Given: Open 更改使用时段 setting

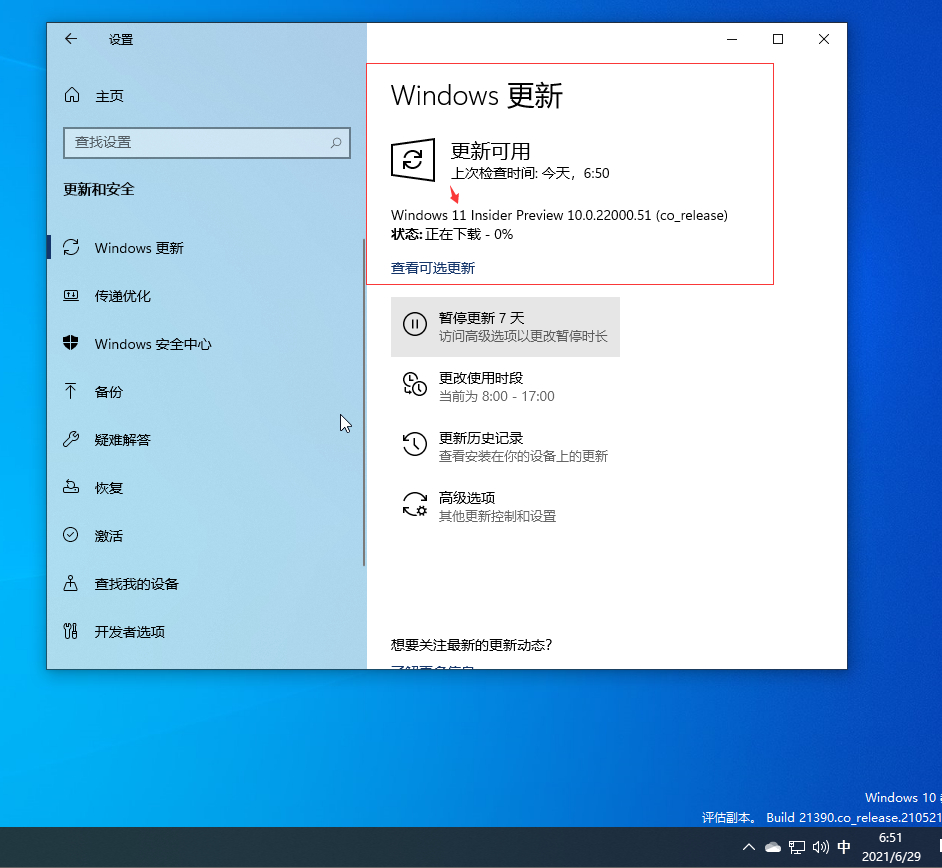Looking at the screenshot, I should click(x=505, y=386).
